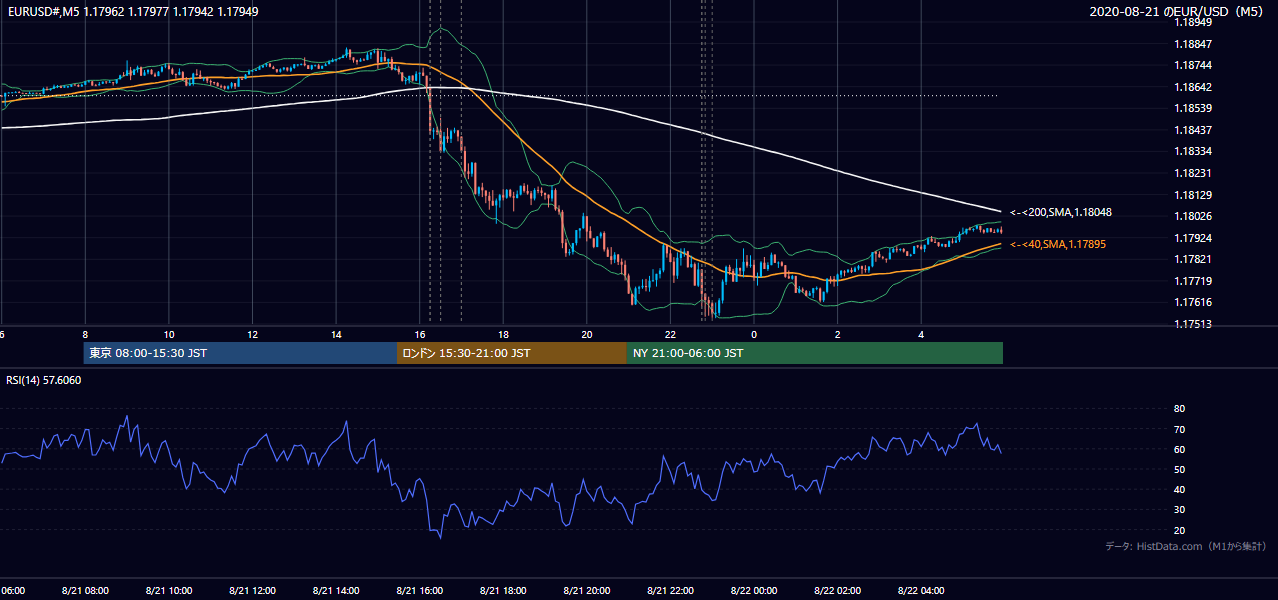Click the bottom time label 8/22 04:00
The image size is (1278, 600).
coord(921,591)
